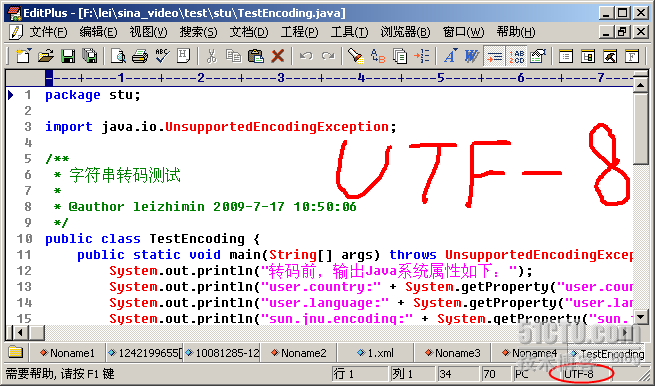Click the vertical scrollbar down arrow

pos(640,317)
